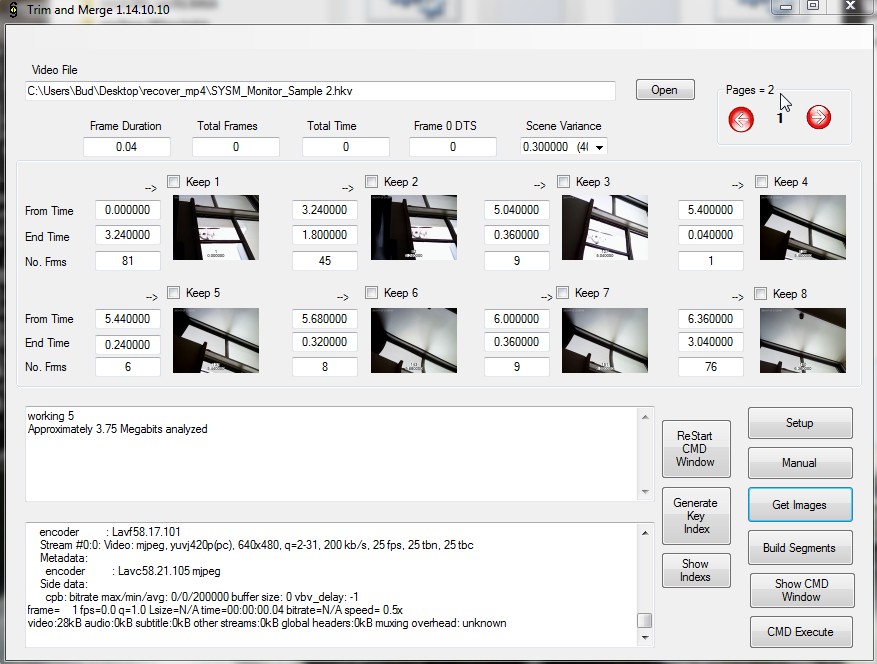Click Keep 4 From Time field 5.400000

pos(711,210)
